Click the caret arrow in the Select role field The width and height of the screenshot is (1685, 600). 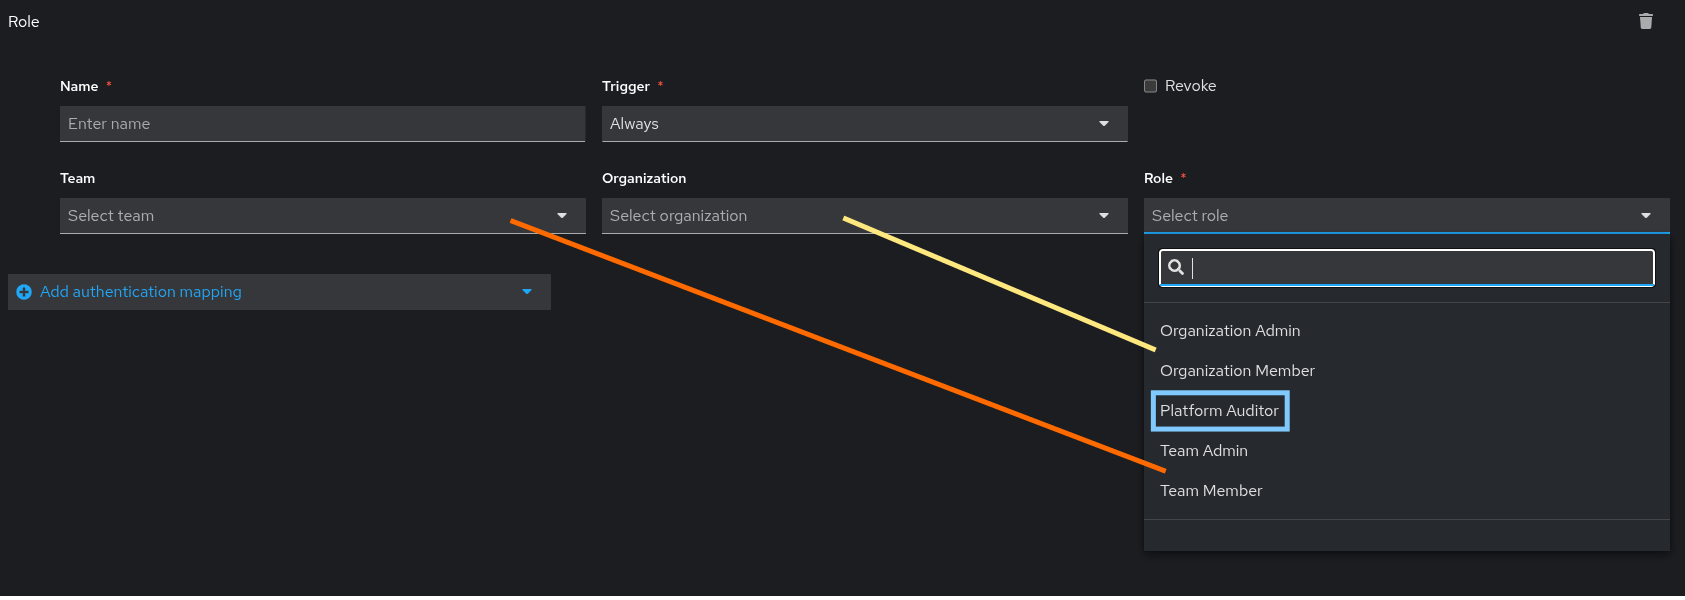pyautogui.click(x=1646, y=216)
